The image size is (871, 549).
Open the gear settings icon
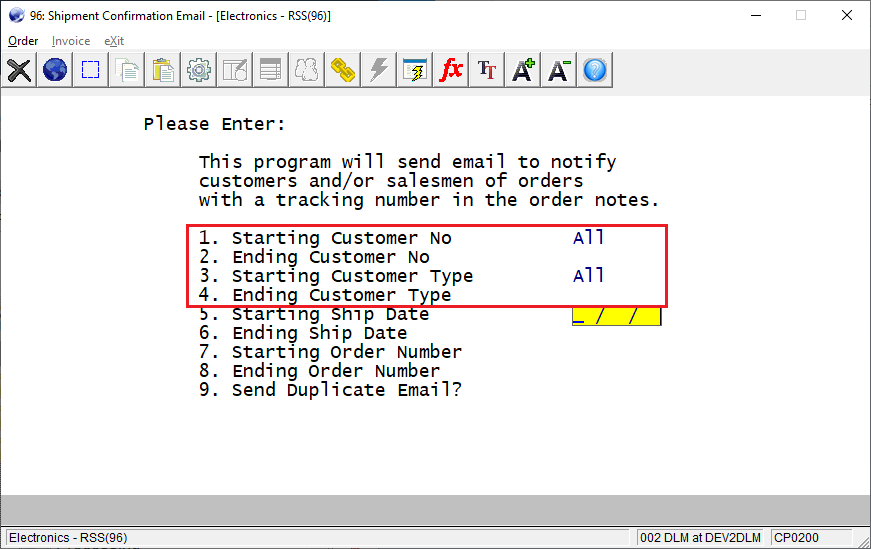pos(199,70)
